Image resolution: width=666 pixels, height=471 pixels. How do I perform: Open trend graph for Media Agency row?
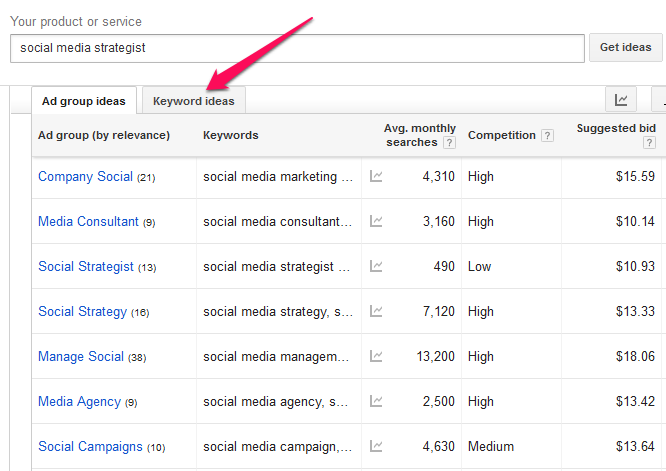click(x=376, y=401)
